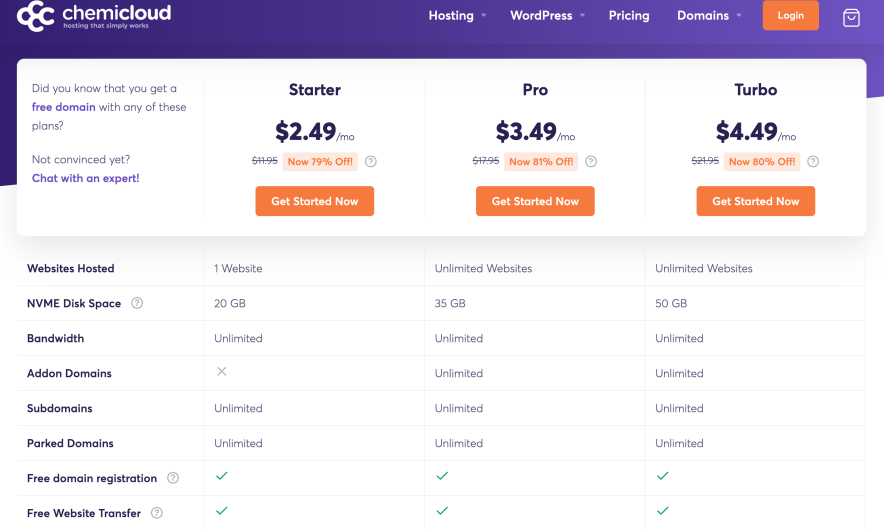Screen dimensions: 884x529
Task: Click the Addon Domains row label
Action: tap(69, 373)
